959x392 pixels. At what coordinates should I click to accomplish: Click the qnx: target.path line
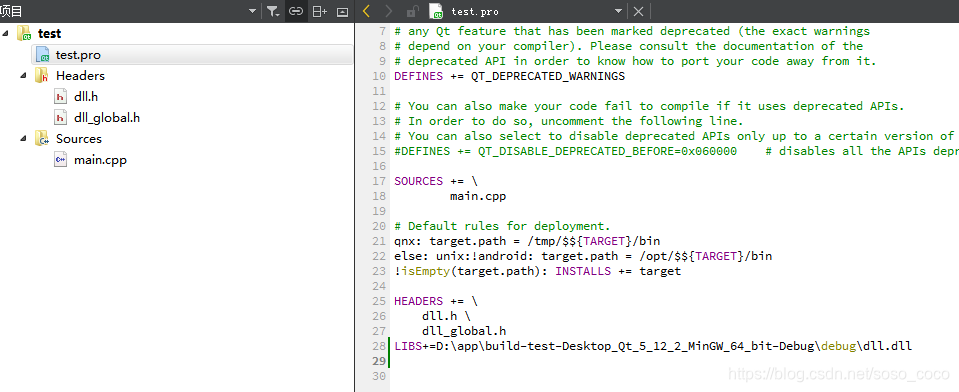pyautogui.click(x=527, y=241)
